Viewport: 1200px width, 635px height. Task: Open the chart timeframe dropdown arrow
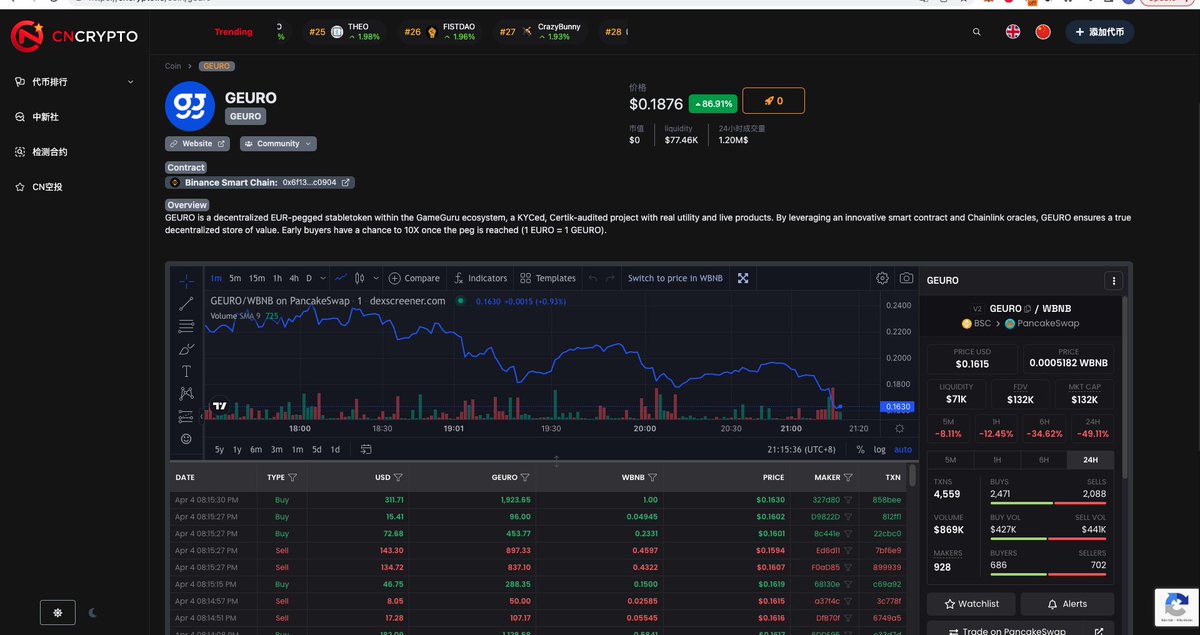(x=325, y=278)
